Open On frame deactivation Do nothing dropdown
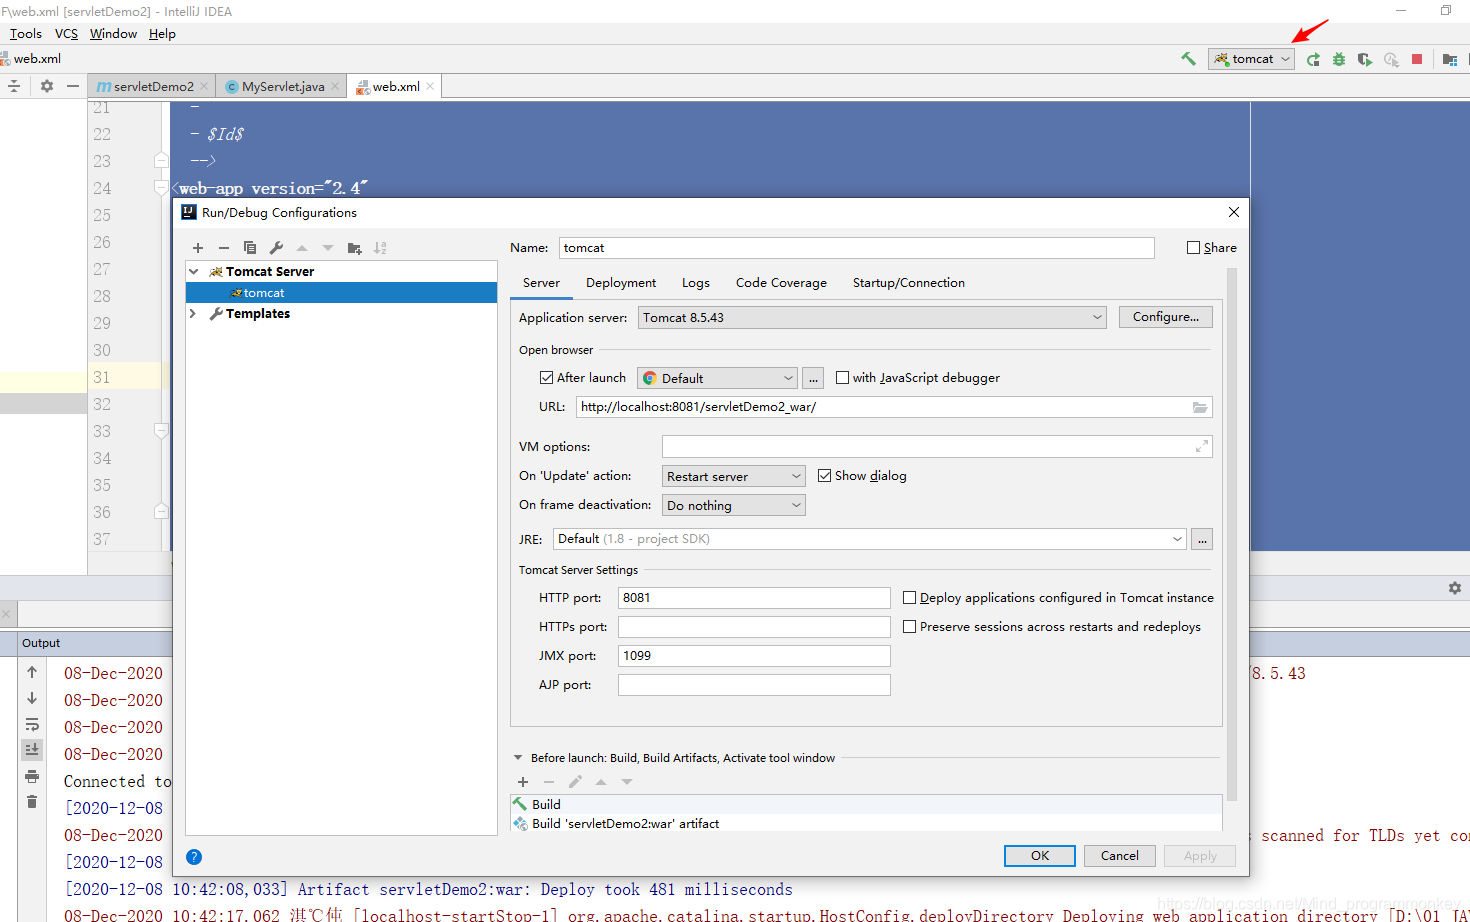Screen dimensions: 1470x922 click(733, 505)
